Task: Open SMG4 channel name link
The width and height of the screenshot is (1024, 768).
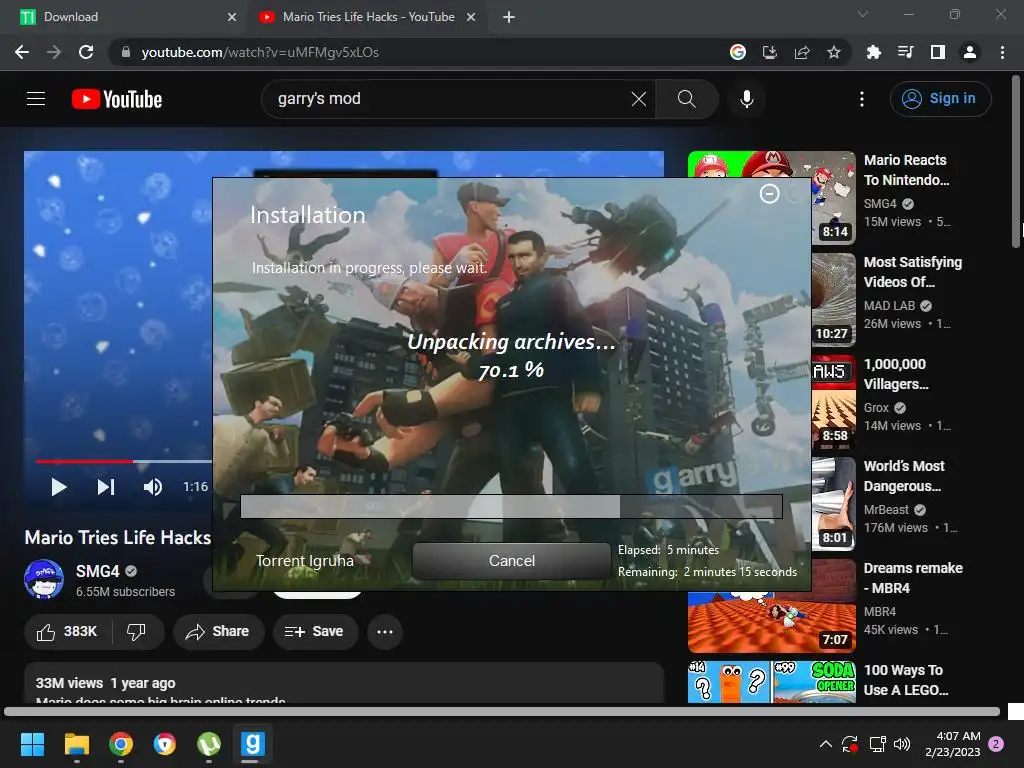Action: coord(97,571)
